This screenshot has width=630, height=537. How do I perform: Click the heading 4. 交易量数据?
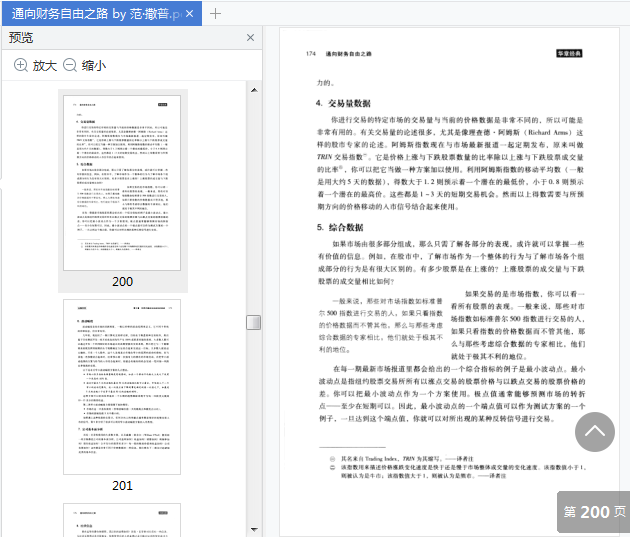point(343,103)
